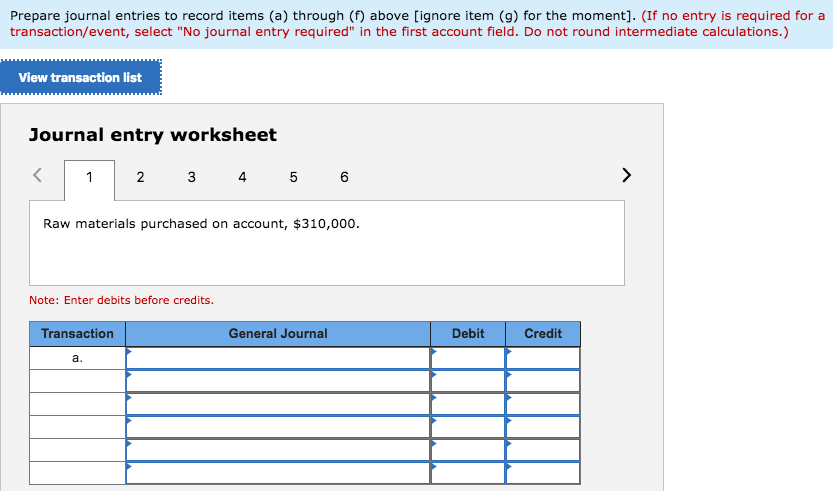Open General Journal account dropdown in second row
This screenshot has height=491, width=833.
point(278,381)
